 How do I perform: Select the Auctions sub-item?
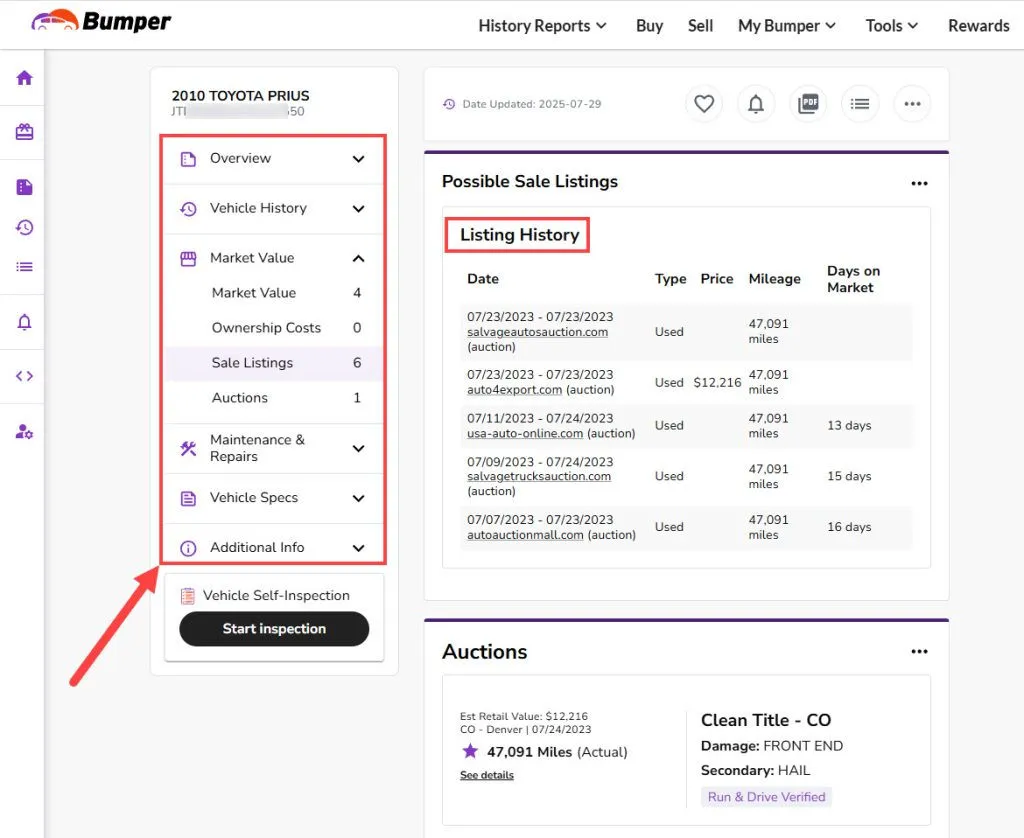coord(273,398)
